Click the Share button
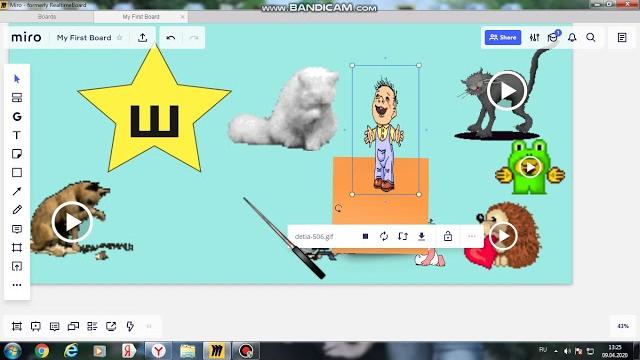The image size is (640, 360). pyautogui.click(x=503, y=38)
